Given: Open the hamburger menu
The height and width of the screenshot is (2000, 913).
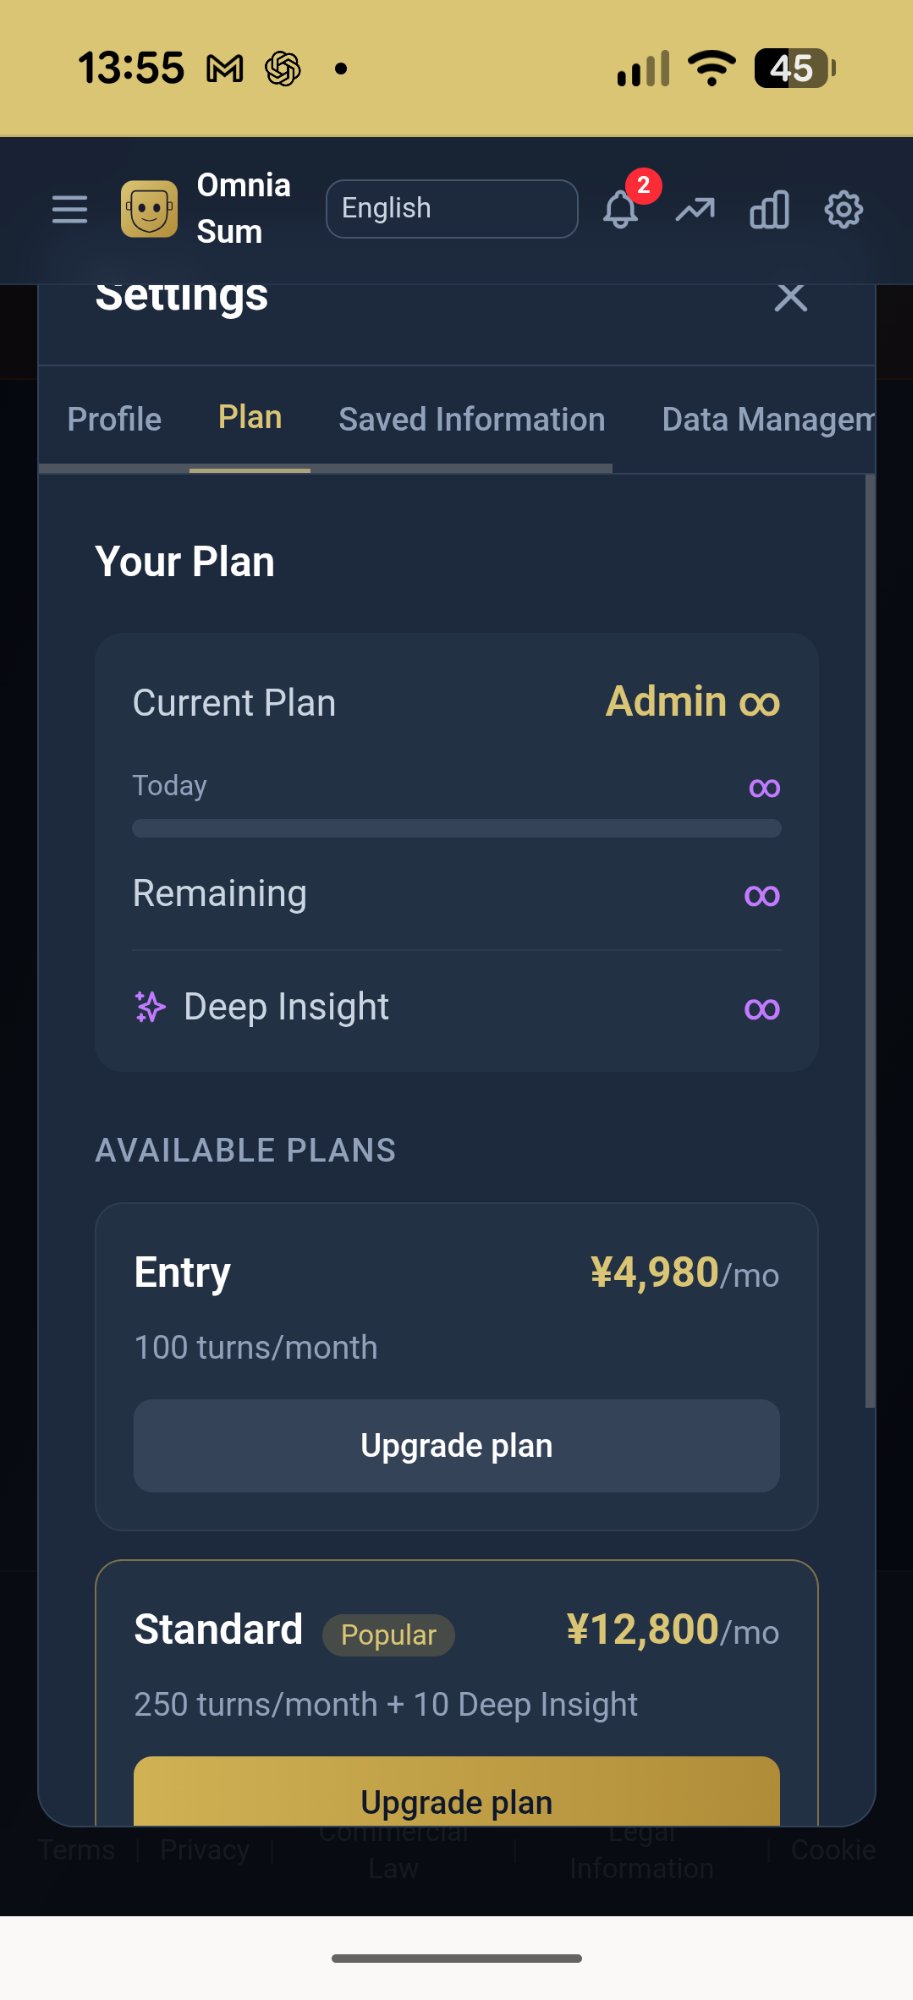Looking at the screenshot, I should [70, 210].
